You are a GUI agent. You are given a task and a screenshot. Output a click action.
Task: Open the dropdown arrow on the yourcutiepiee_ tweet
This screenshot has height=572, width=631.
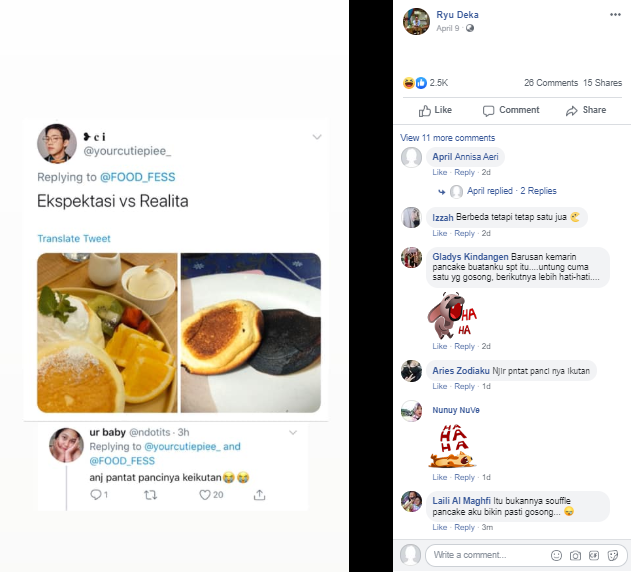point(317,136)
